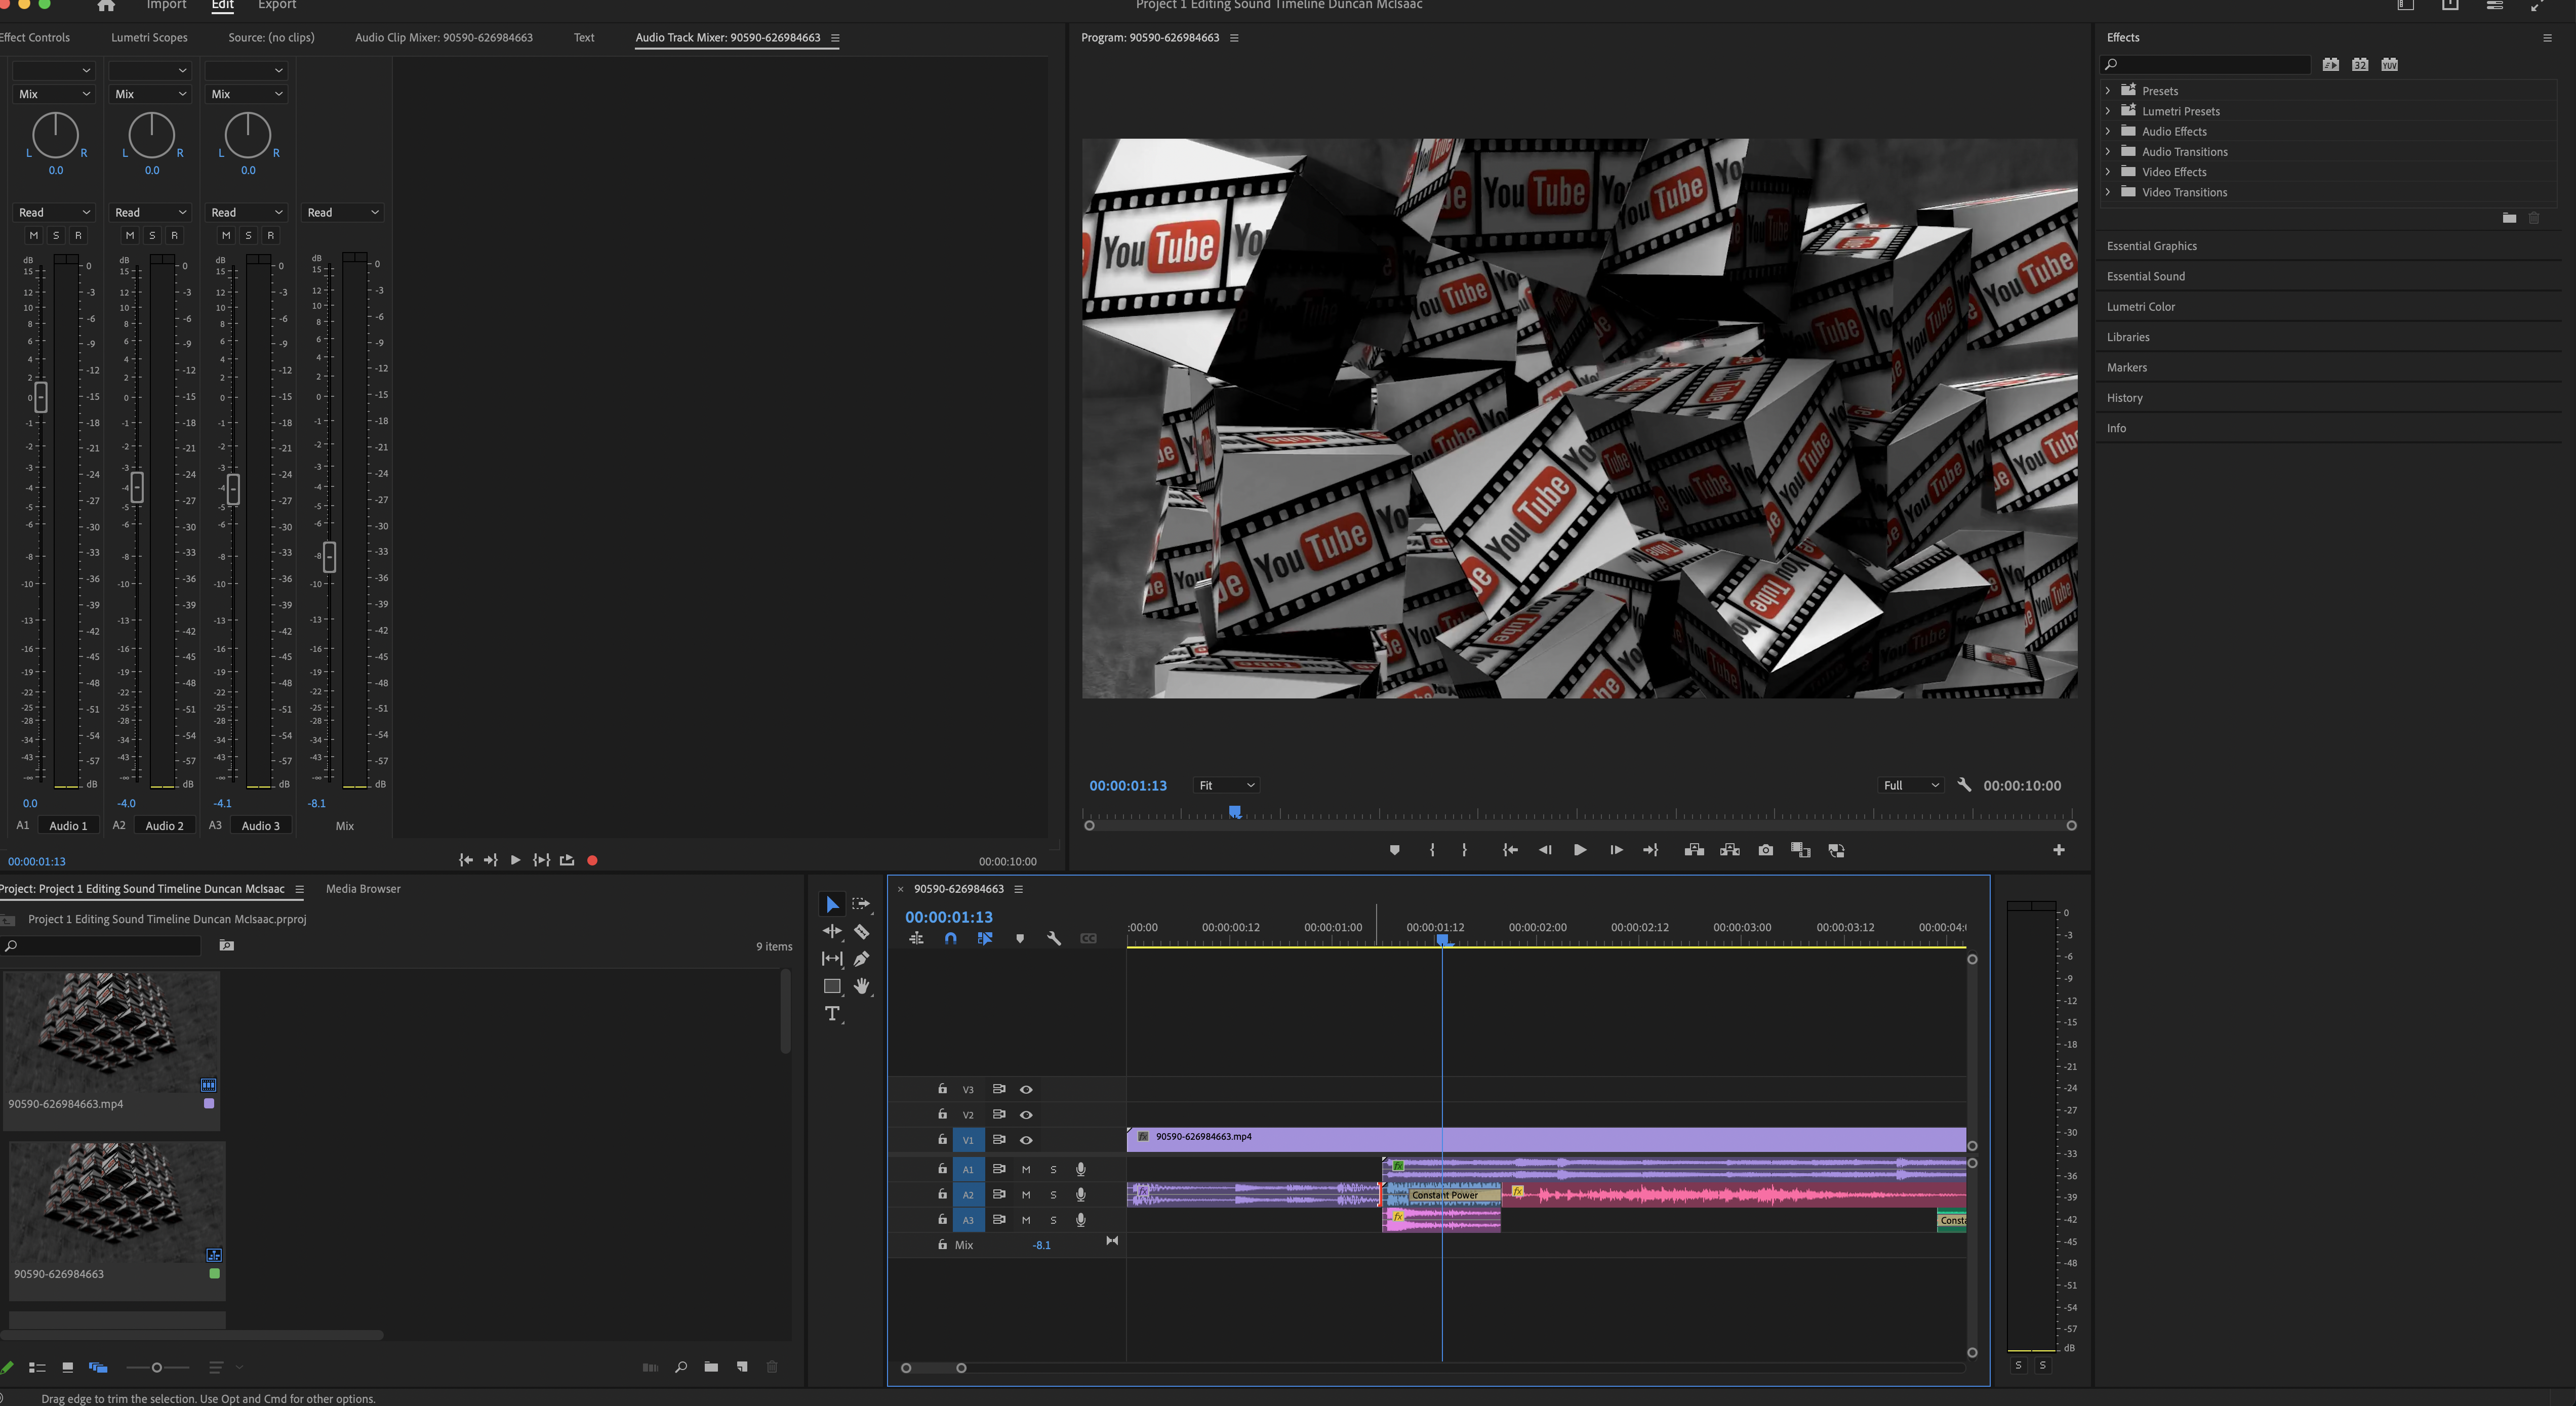The height and width of the screenshot is (1406, 2576).
Task: Select the Slip tool
Action: click(x=832, y=958)
